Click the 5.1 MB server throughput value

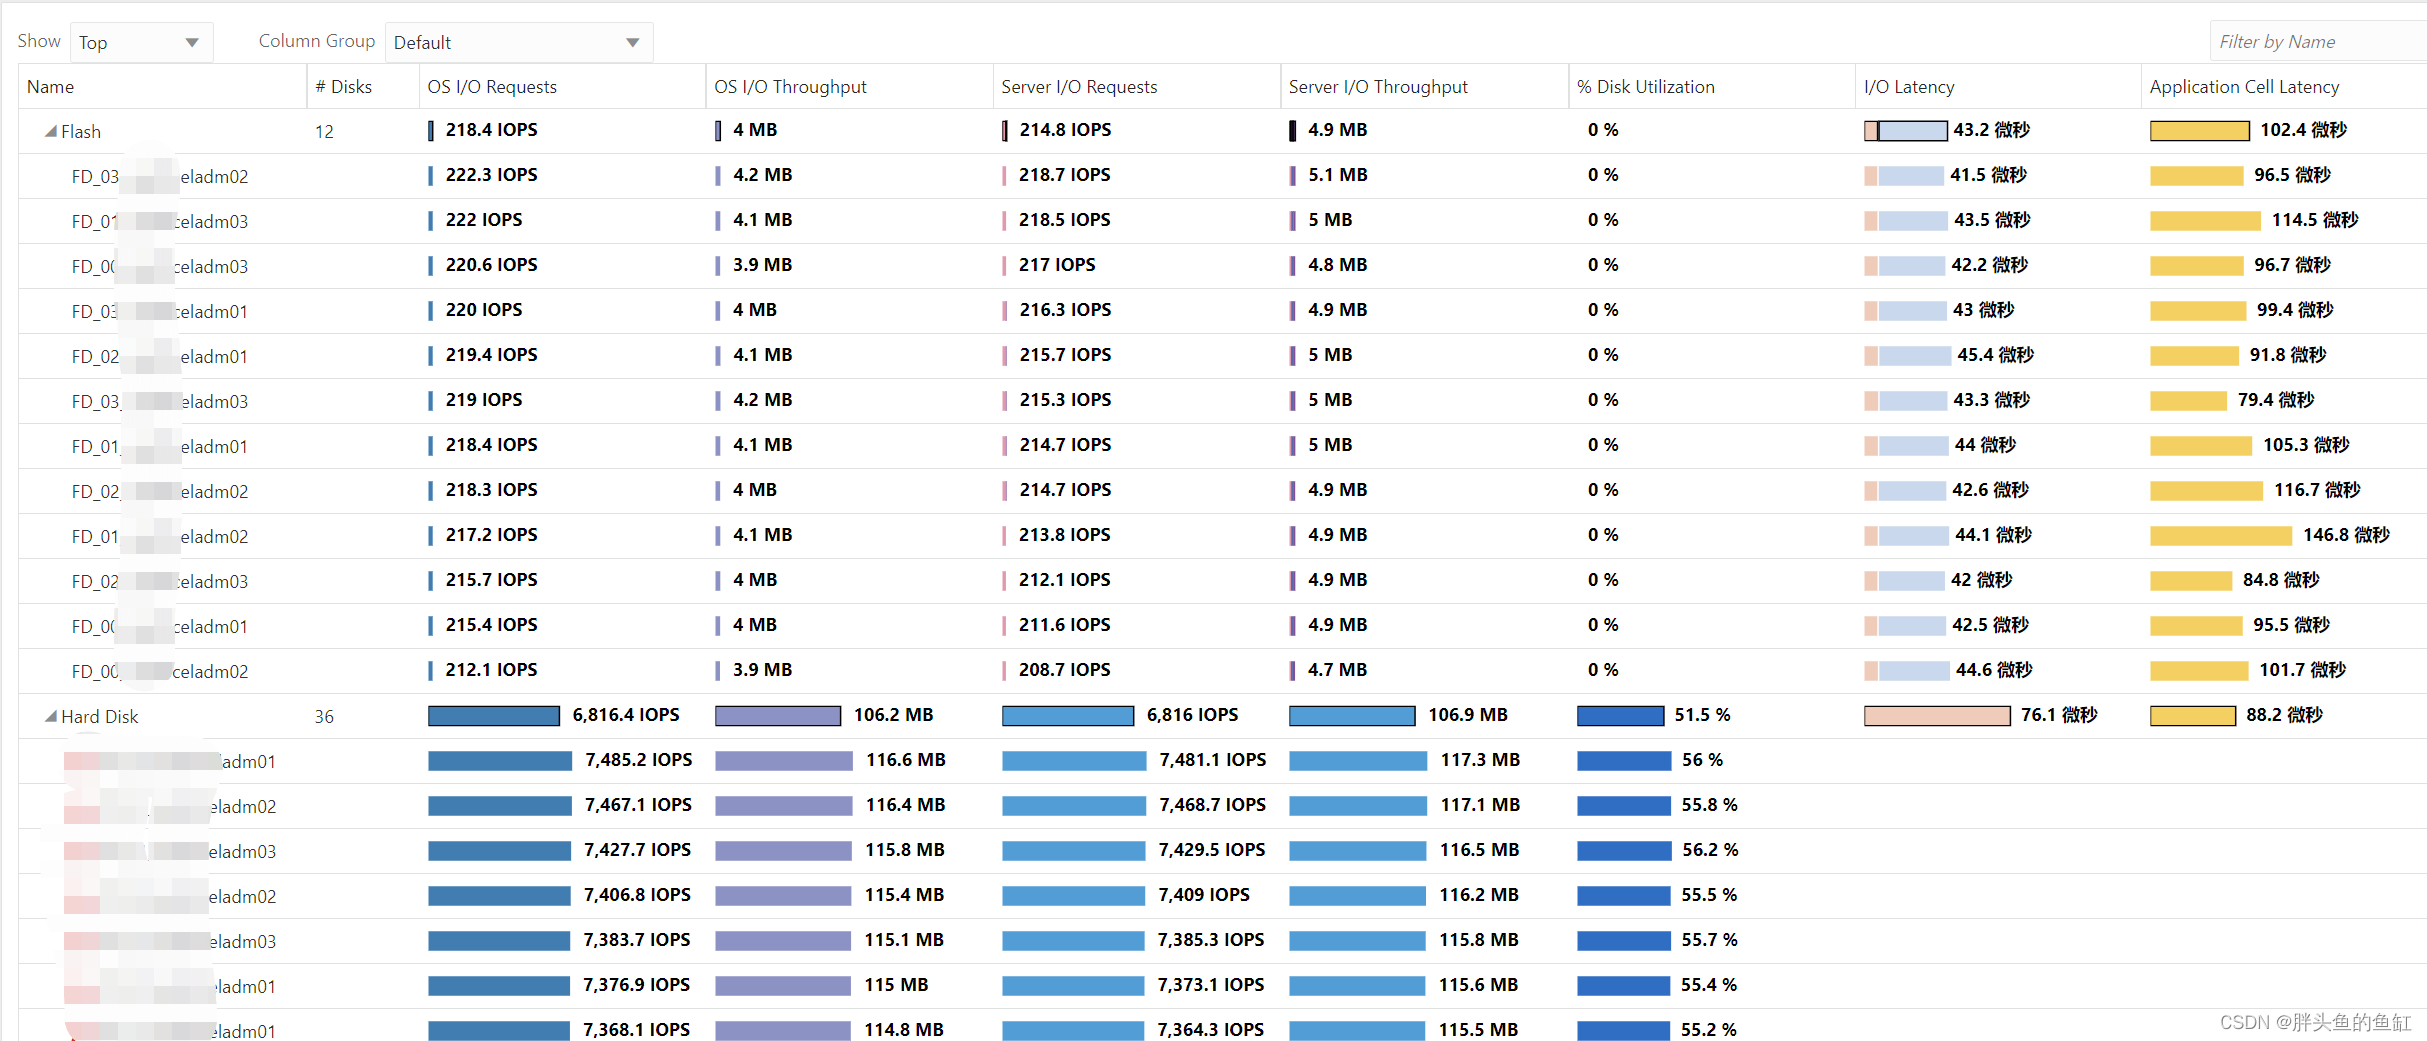click(x=1338, y=175)
